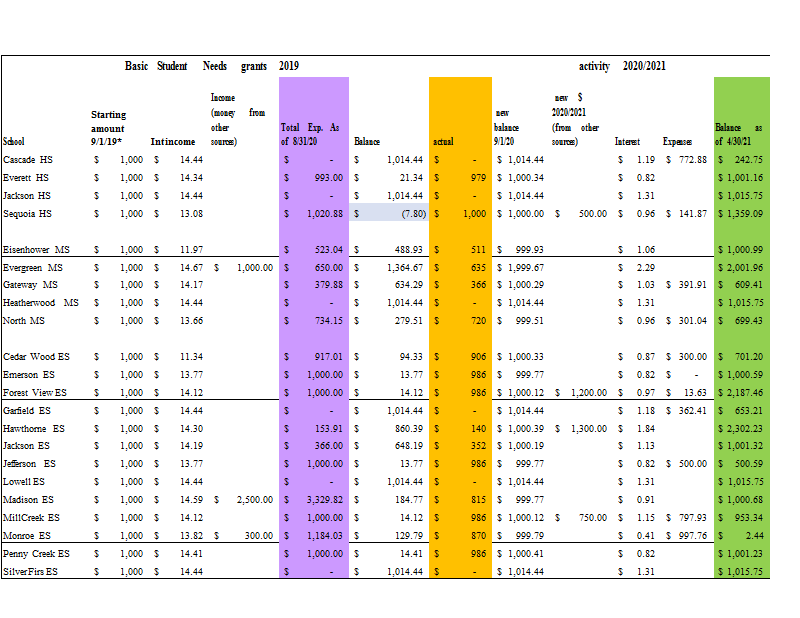
Task: Click the Gateway MS row label
Action: click(x=31, y=285)
